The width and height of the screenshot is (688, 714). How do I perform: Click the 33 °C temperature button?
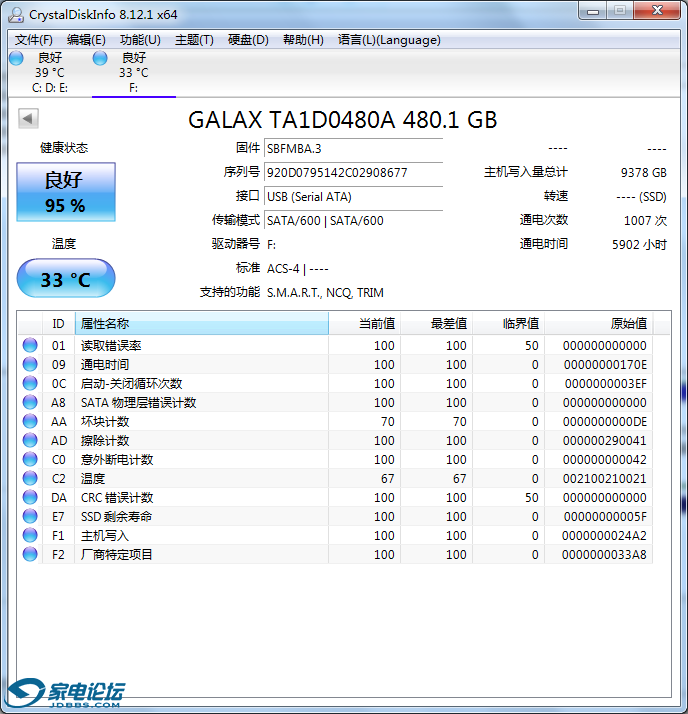coord(66,278)
